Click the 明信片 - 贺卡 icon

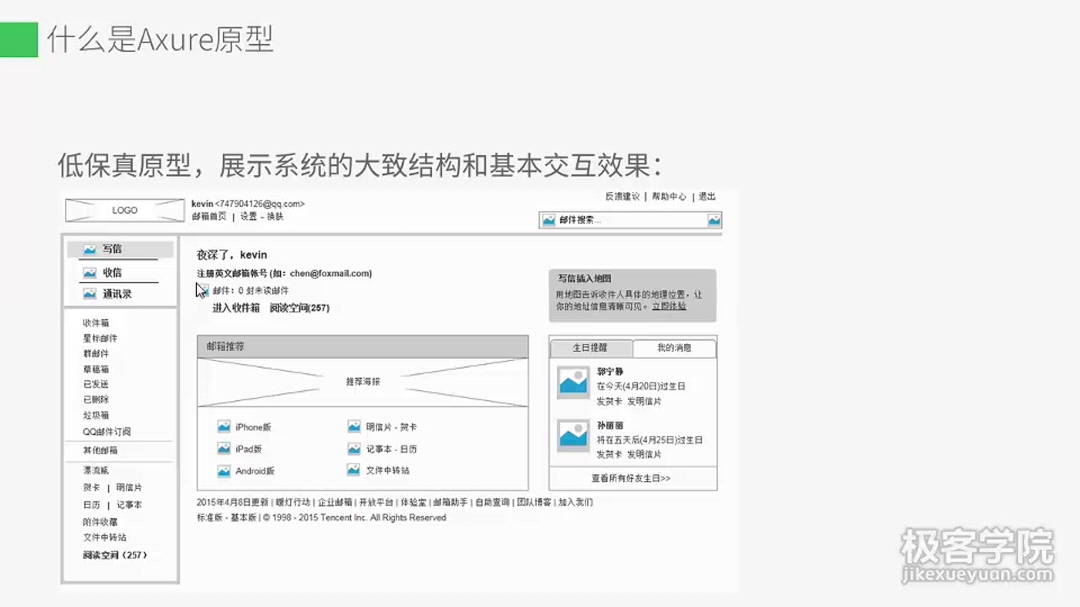[354, 426]
